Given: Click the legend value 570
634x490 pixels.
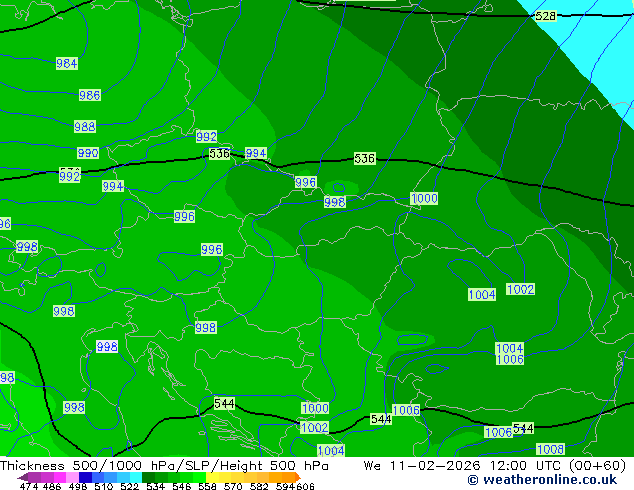Looking at the screenshot, I should point(233,486).
